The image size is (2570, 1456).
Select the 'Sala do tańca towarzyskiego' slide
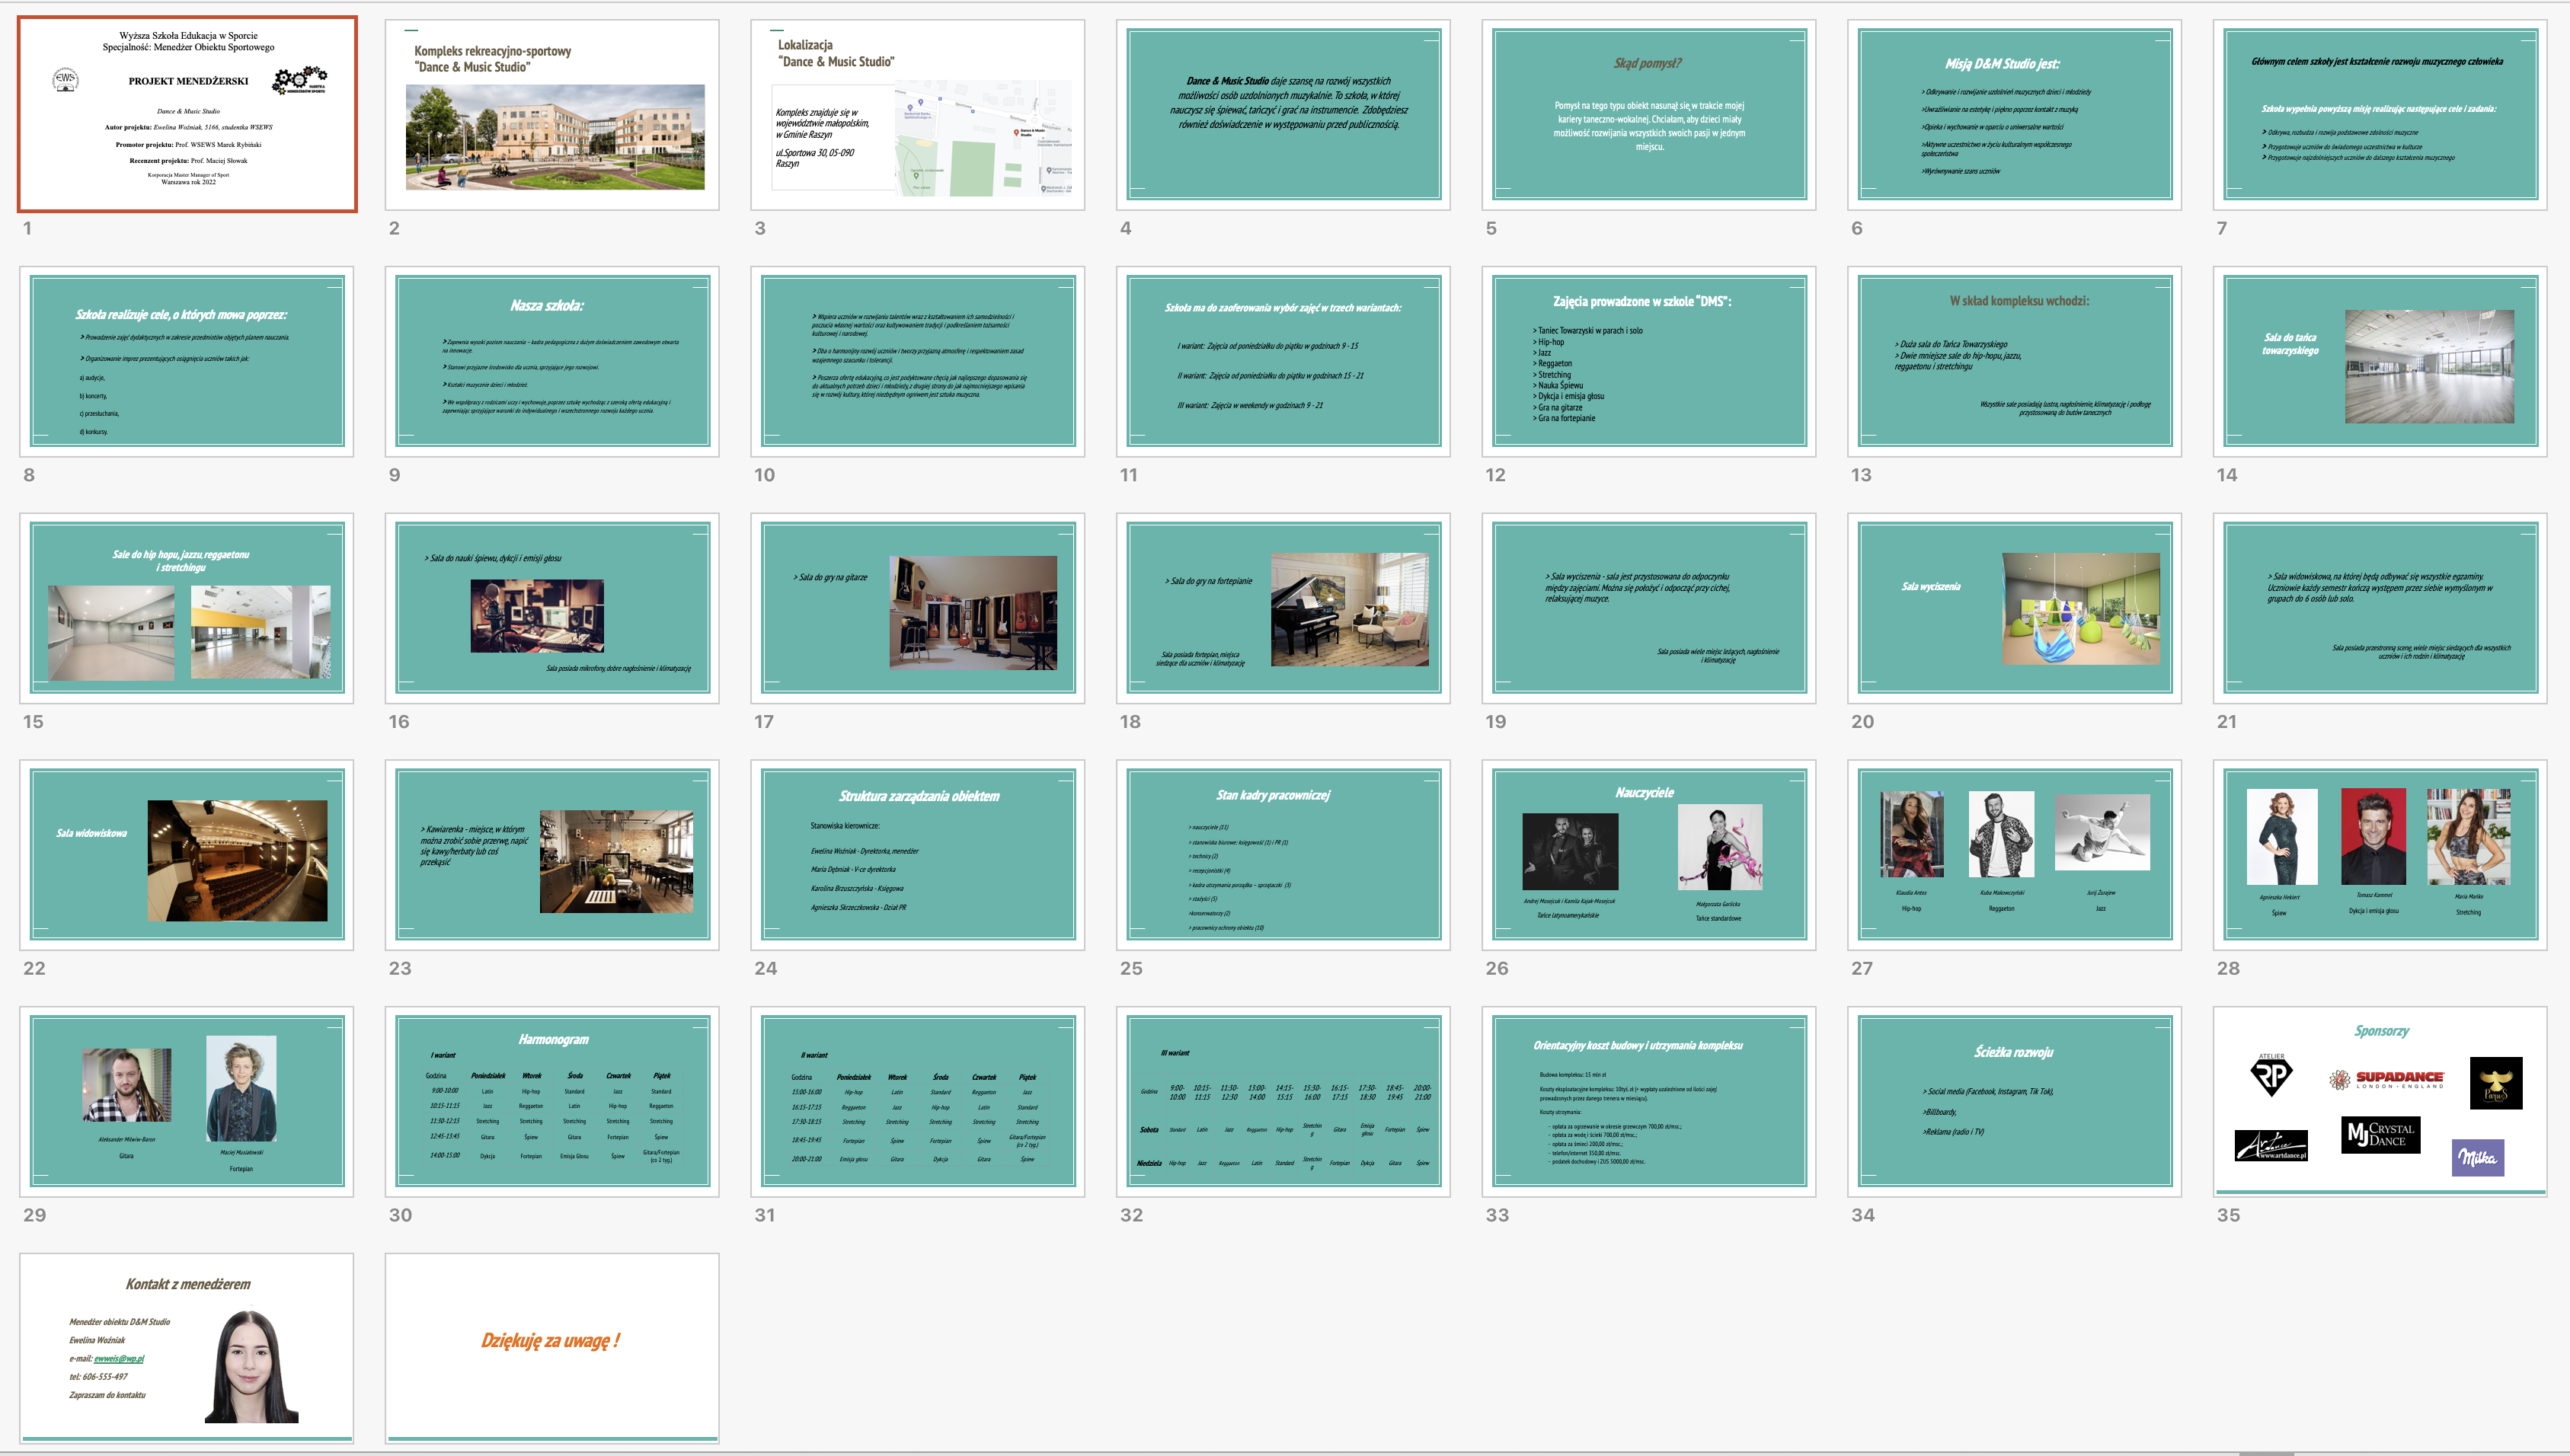[x=2379, y=361]
